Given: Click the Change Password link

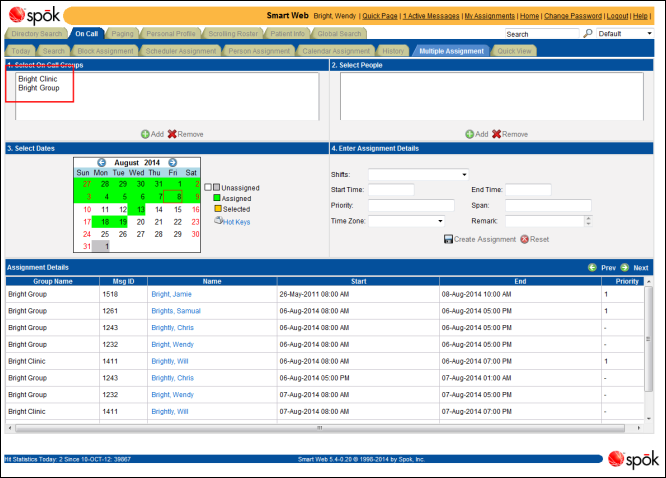Looking at the screenshot, I should [x=573, y=16].
